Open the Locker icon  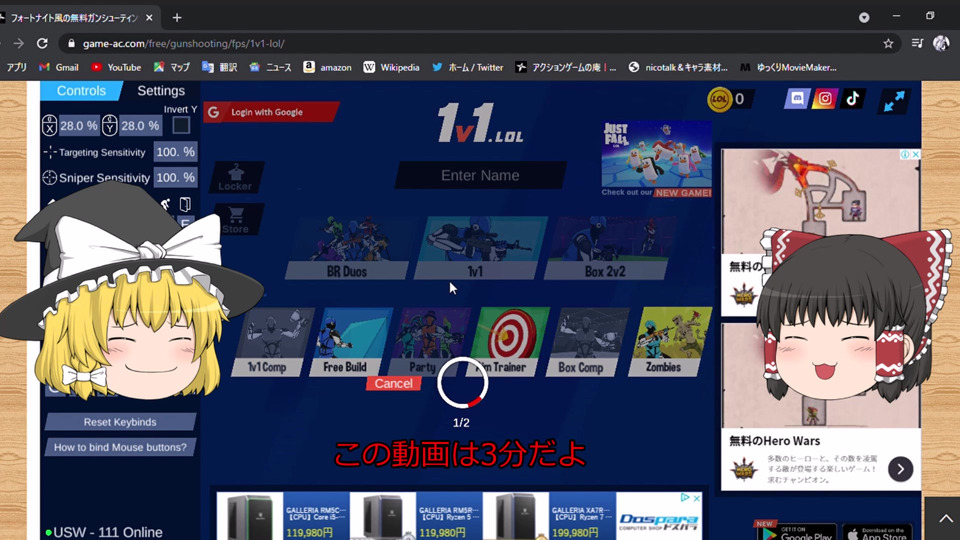tap(235, 178)
